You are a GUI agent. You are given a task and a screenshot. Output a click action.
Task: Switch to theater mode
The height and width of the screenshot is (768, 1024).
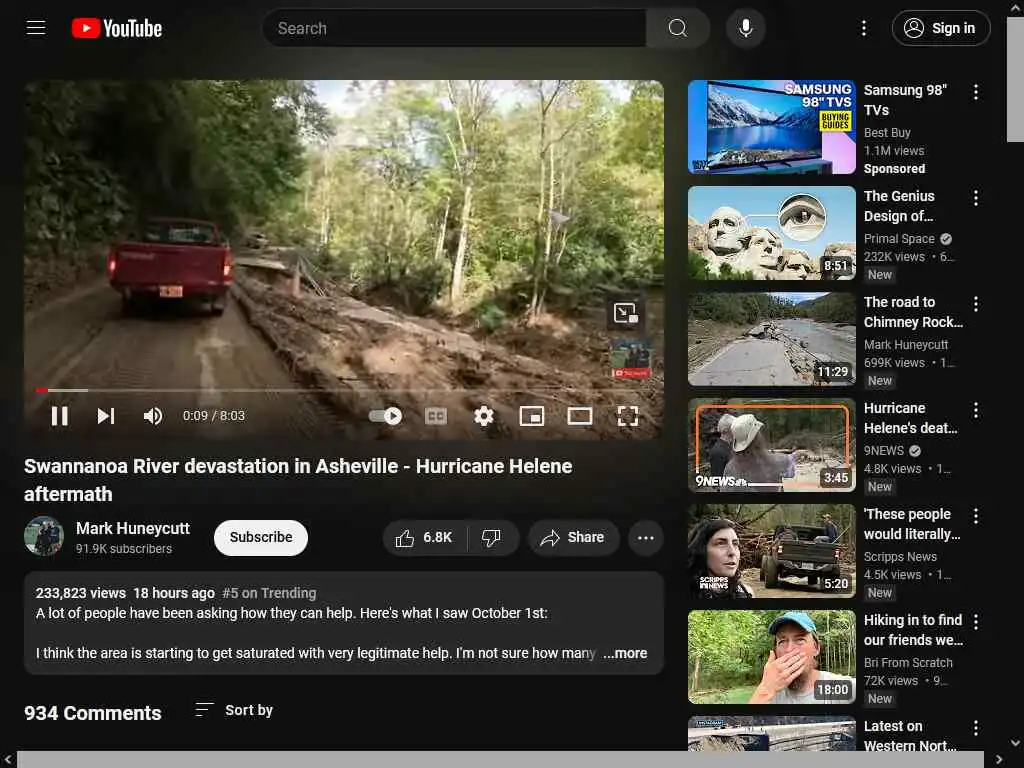click(x=579, y=416)
